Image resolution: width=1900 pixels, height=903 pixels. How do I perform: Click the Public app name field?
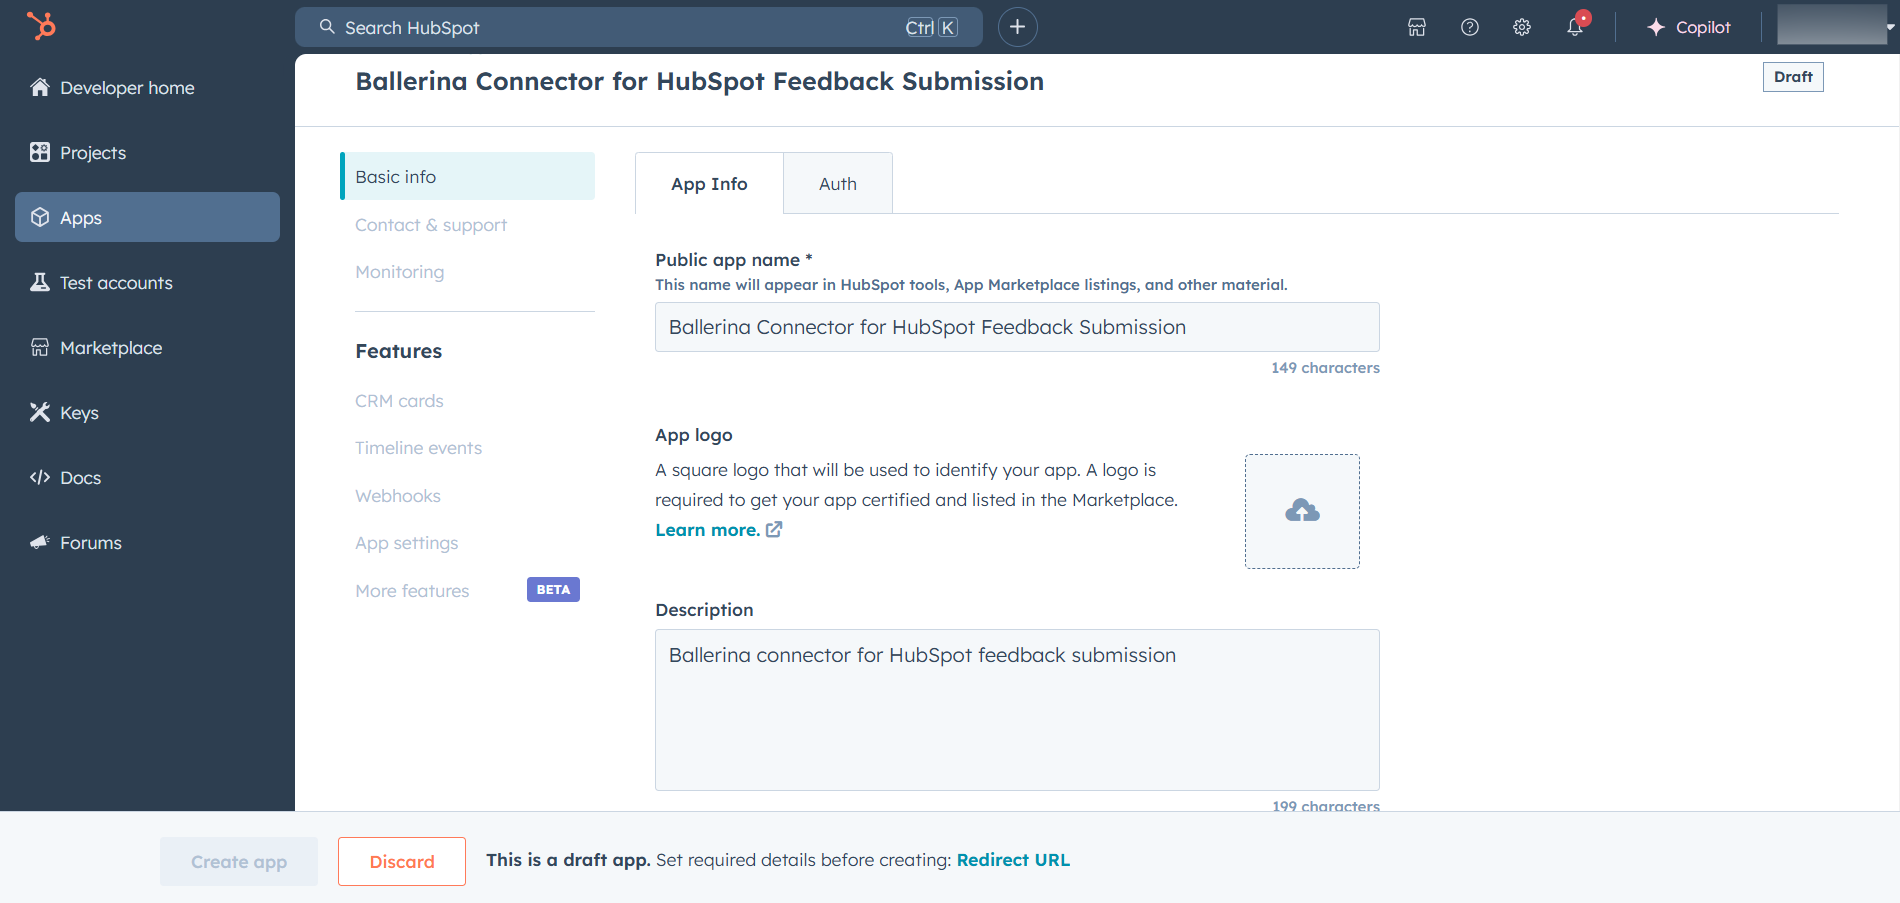1016,327
